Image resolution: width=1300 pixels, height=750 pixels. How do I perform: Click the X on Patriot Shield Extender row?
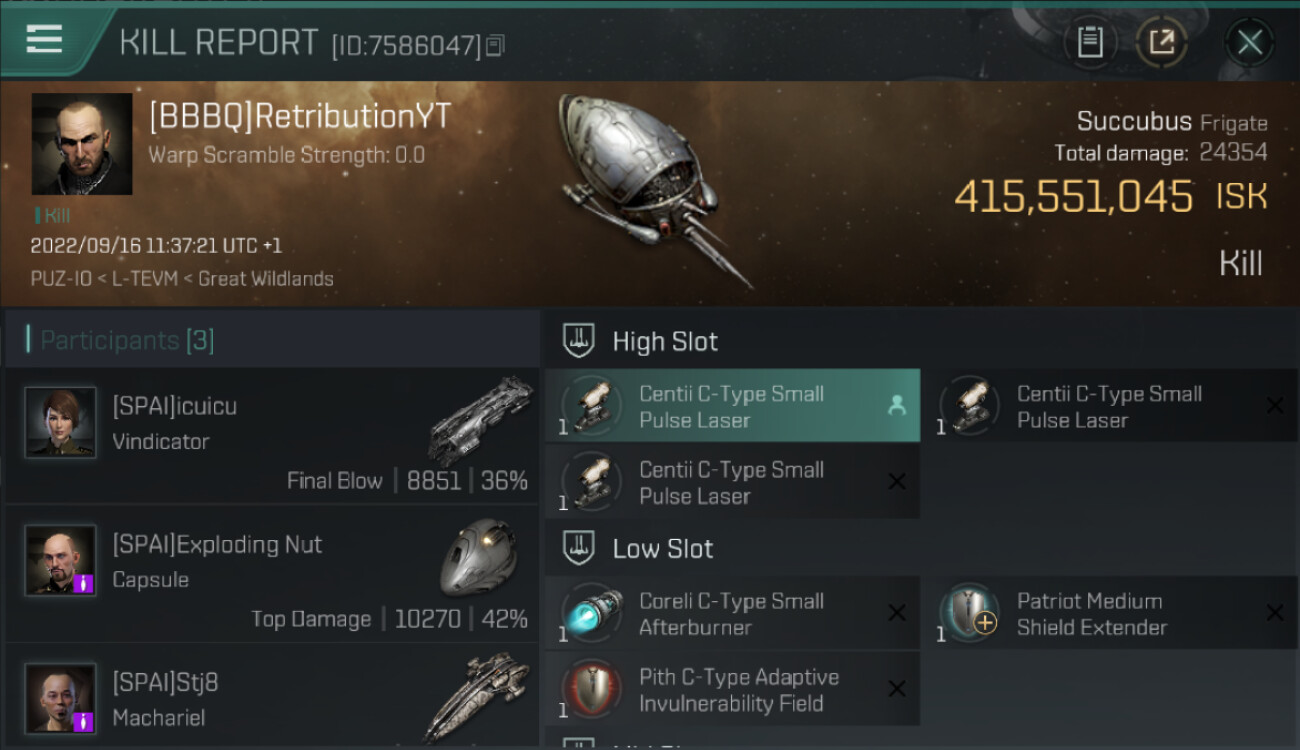1275,613
